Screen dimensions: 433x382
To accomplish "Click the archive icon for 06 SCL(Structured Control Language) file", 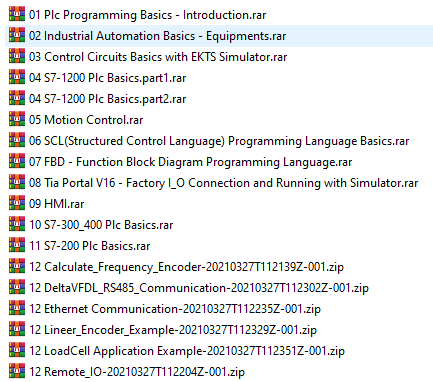I will [17, 140].
